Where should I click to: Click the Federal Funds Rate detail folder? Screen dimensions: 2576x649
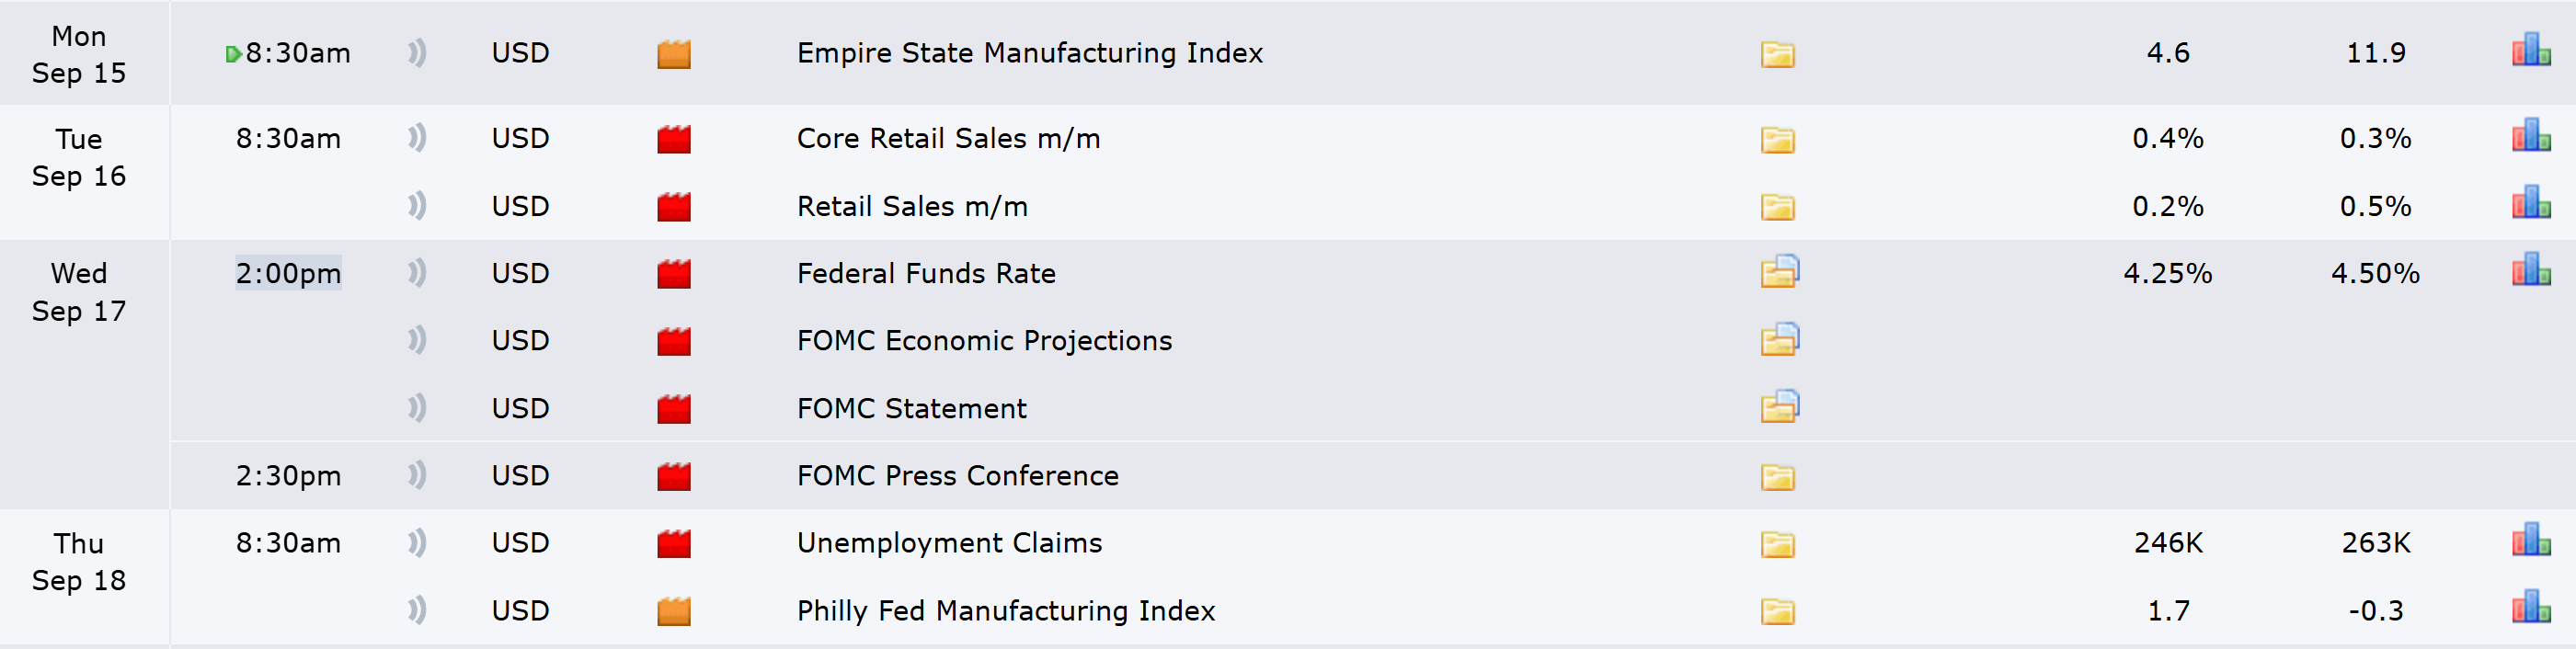(1779, 272)
